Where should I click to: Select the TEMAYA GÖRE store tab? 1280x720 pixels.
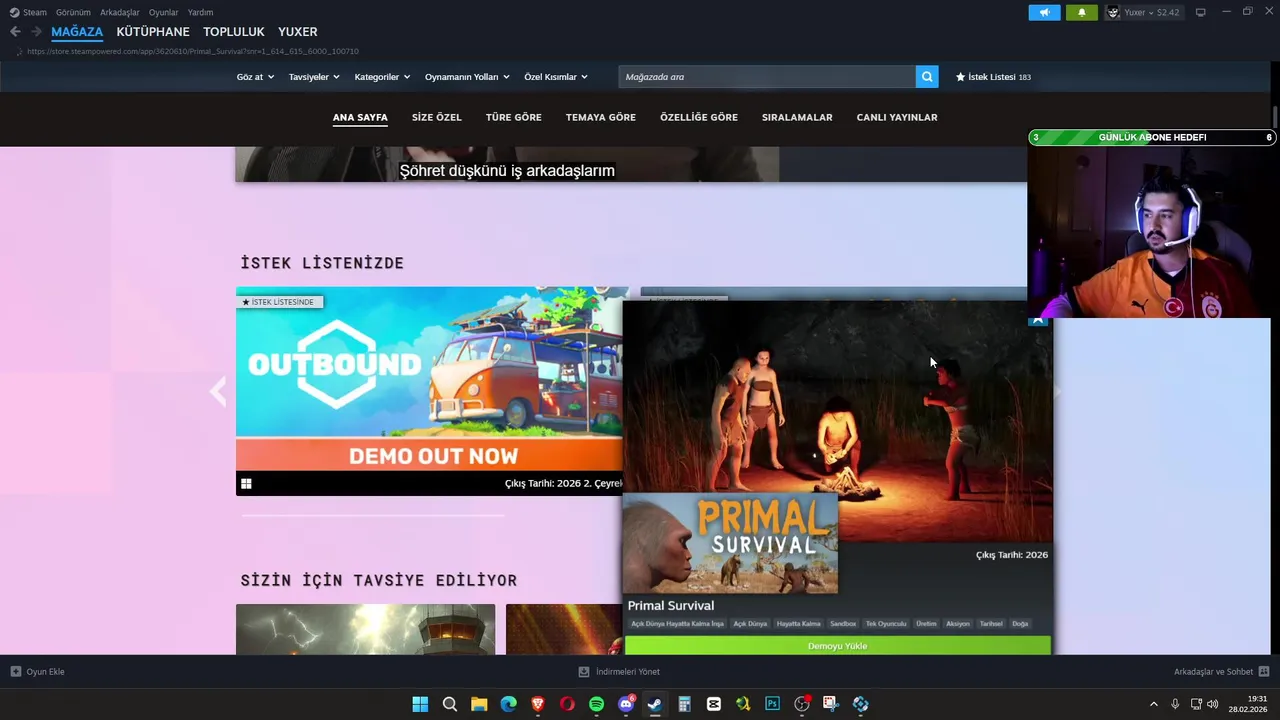(601, 117)
